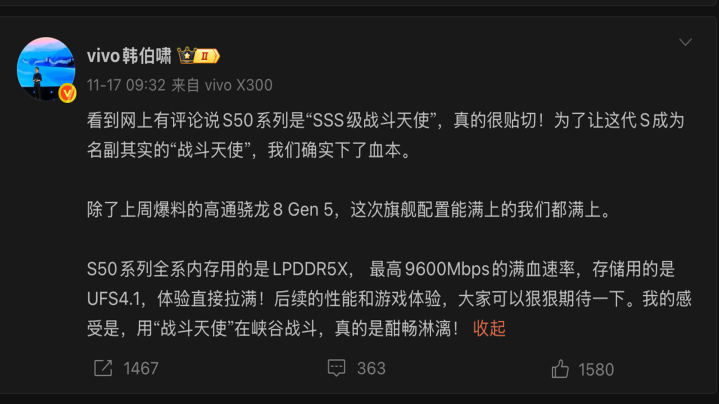Viewport: 719px width, 404px height.
Task: Open post via 11-17 09:32 timestamp
Action: click(x=126, y=85)
